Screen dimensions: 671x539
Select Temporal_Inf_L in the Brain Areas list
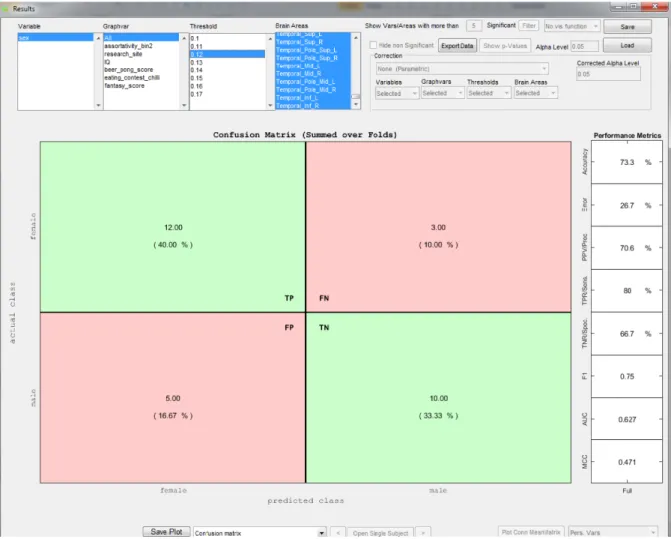(313, 98)
